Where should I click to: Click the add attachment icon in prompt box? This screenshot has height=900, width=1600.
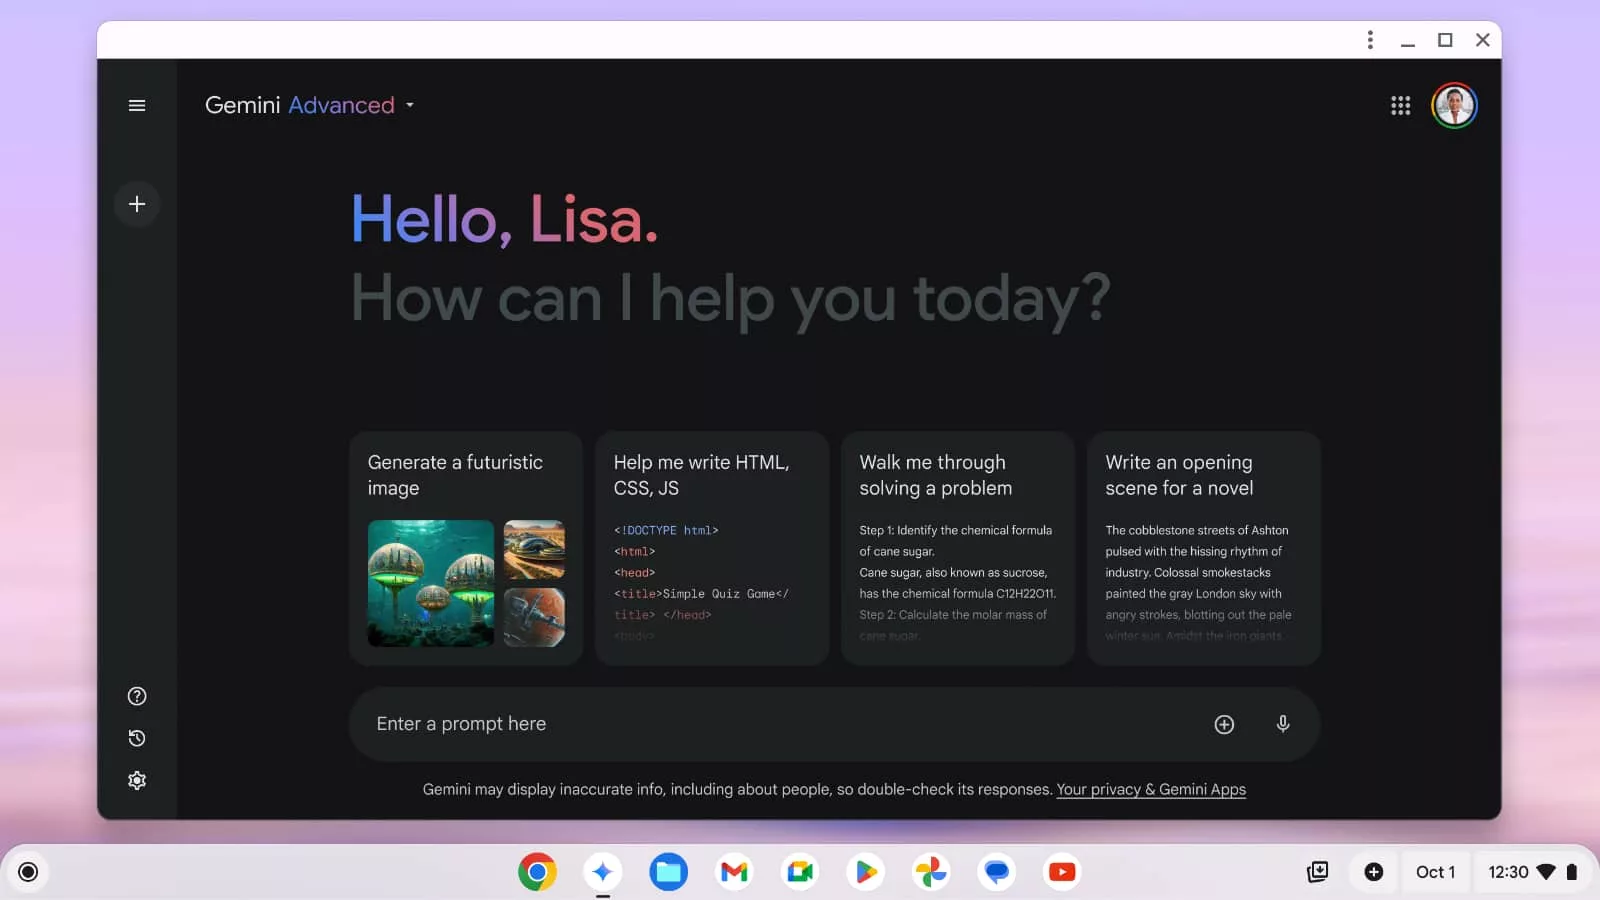(1224, 724)
